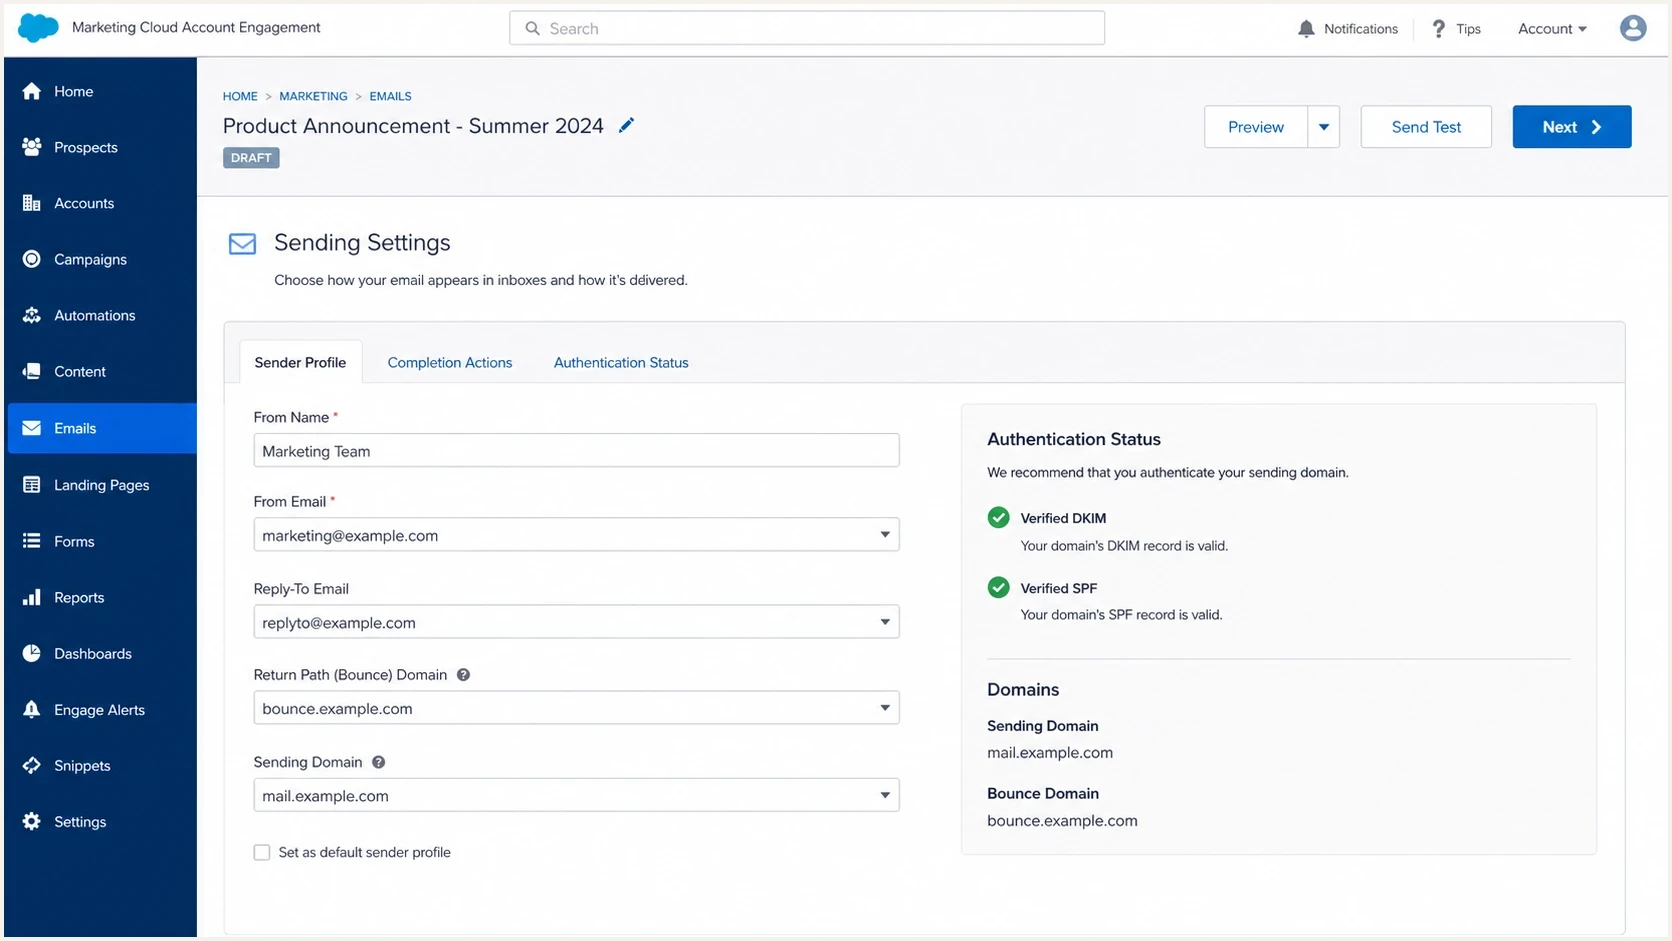Click the Landing Pages icon
The height and width of the screenshot is (941, 1672).
(x=32, y=485)
